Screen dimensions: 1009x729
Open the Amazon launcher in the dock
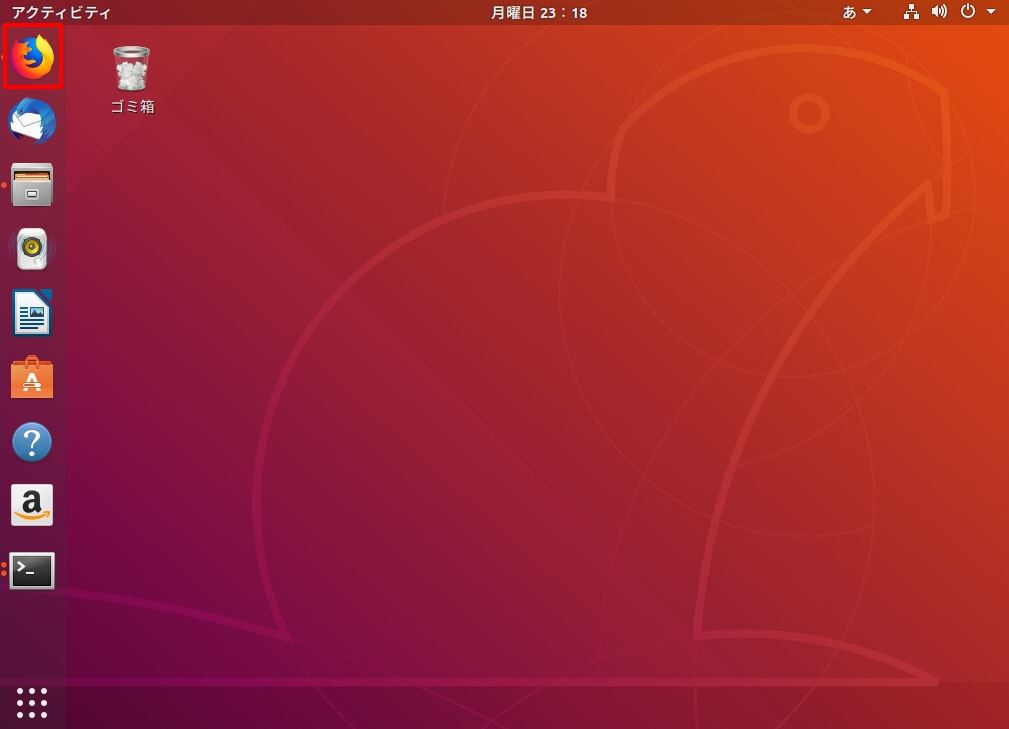click(x=32, y=505)
